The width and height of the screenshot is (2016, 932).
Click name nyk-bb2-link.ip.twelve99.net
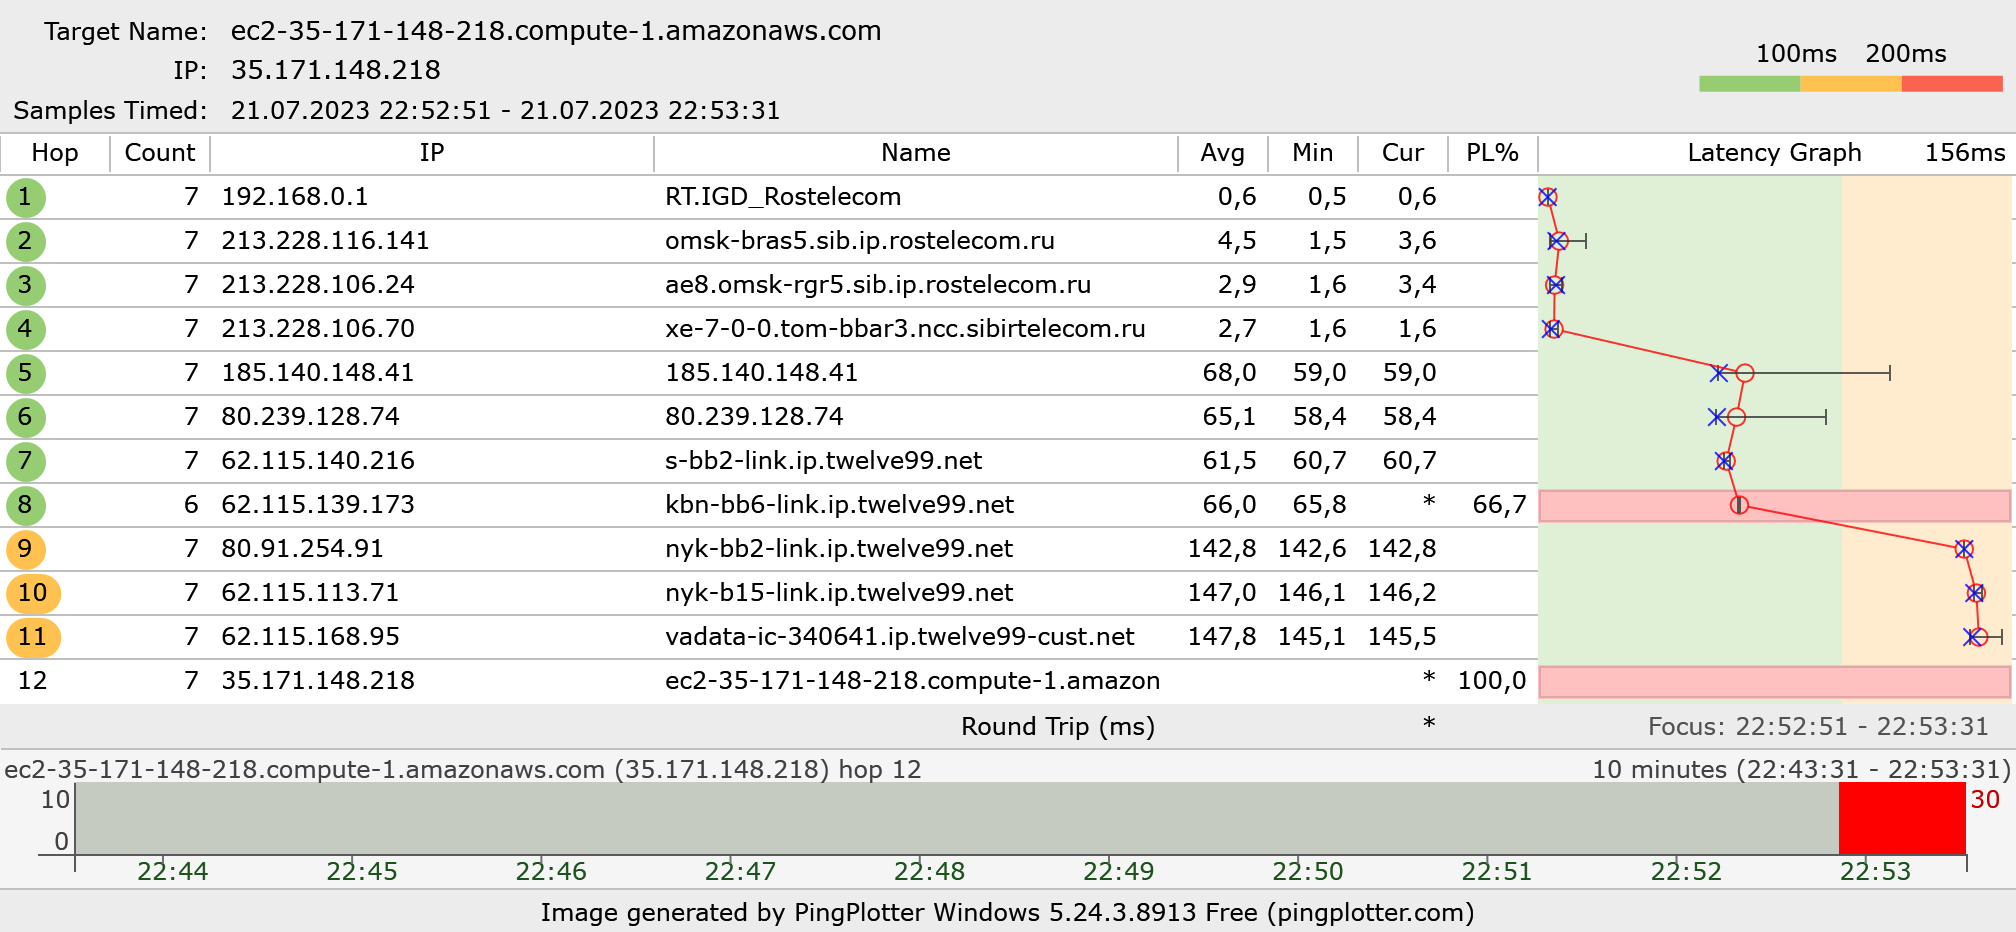(839, 549)
